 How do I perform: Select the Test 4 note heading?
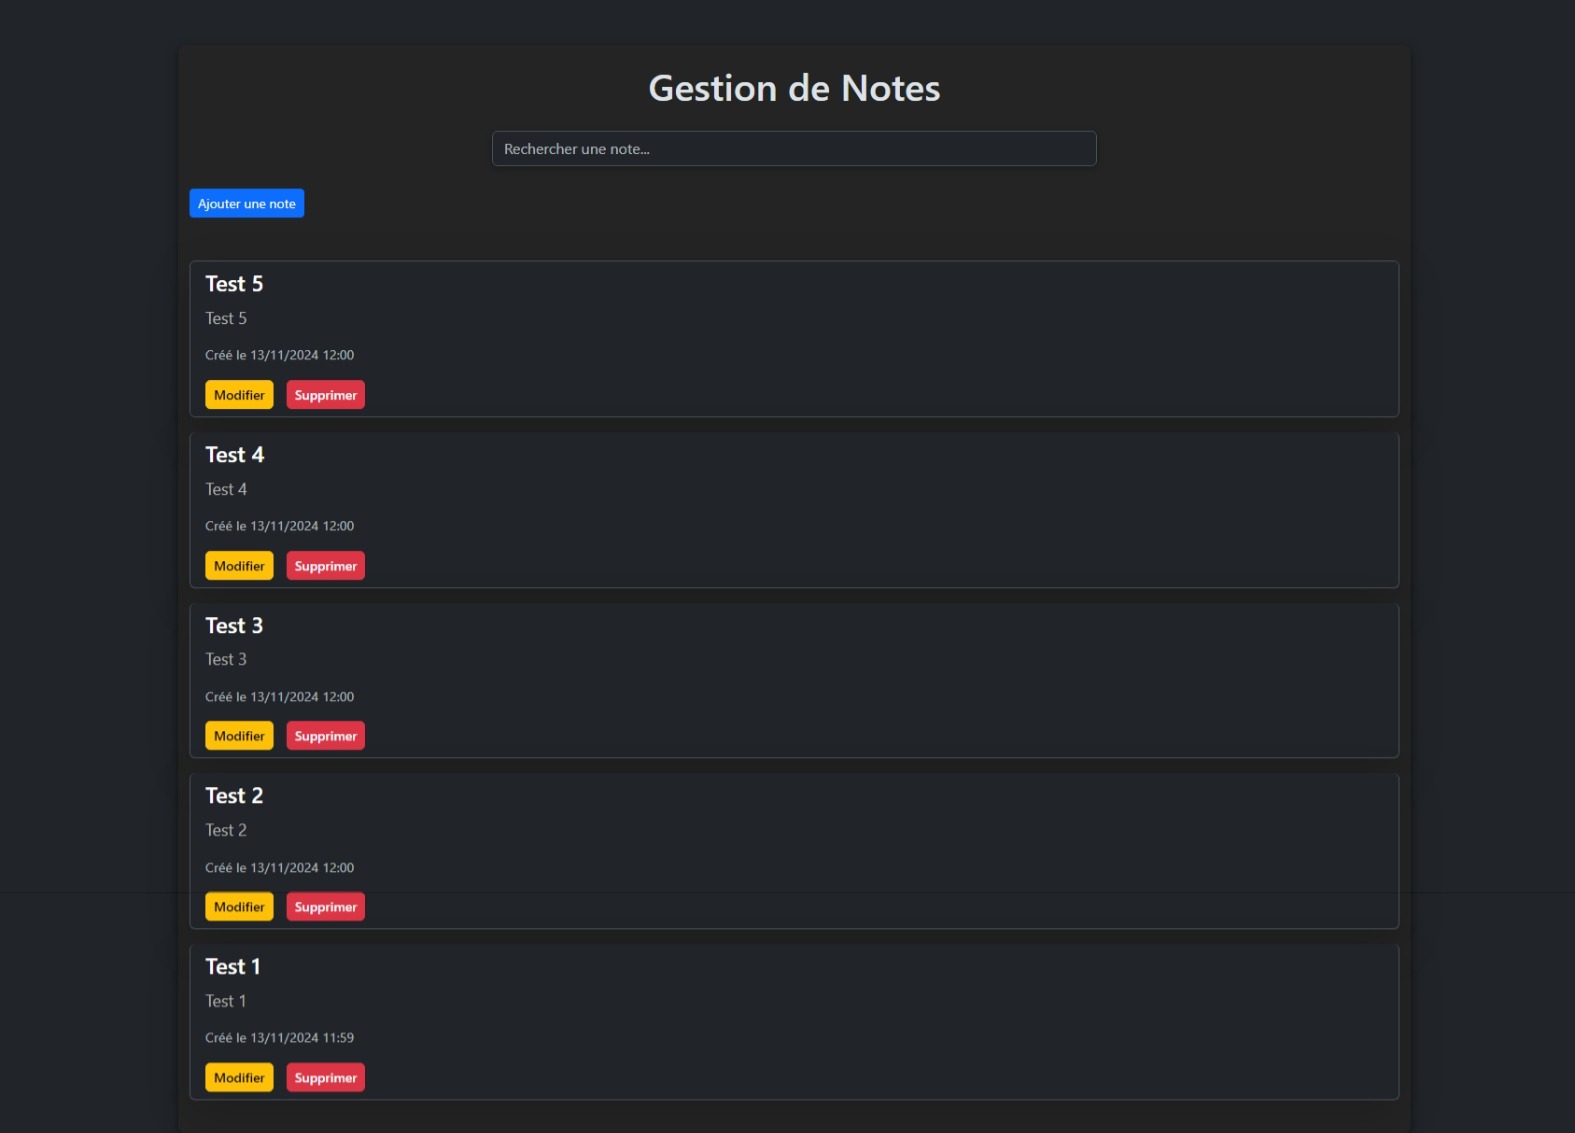(234, 455)
